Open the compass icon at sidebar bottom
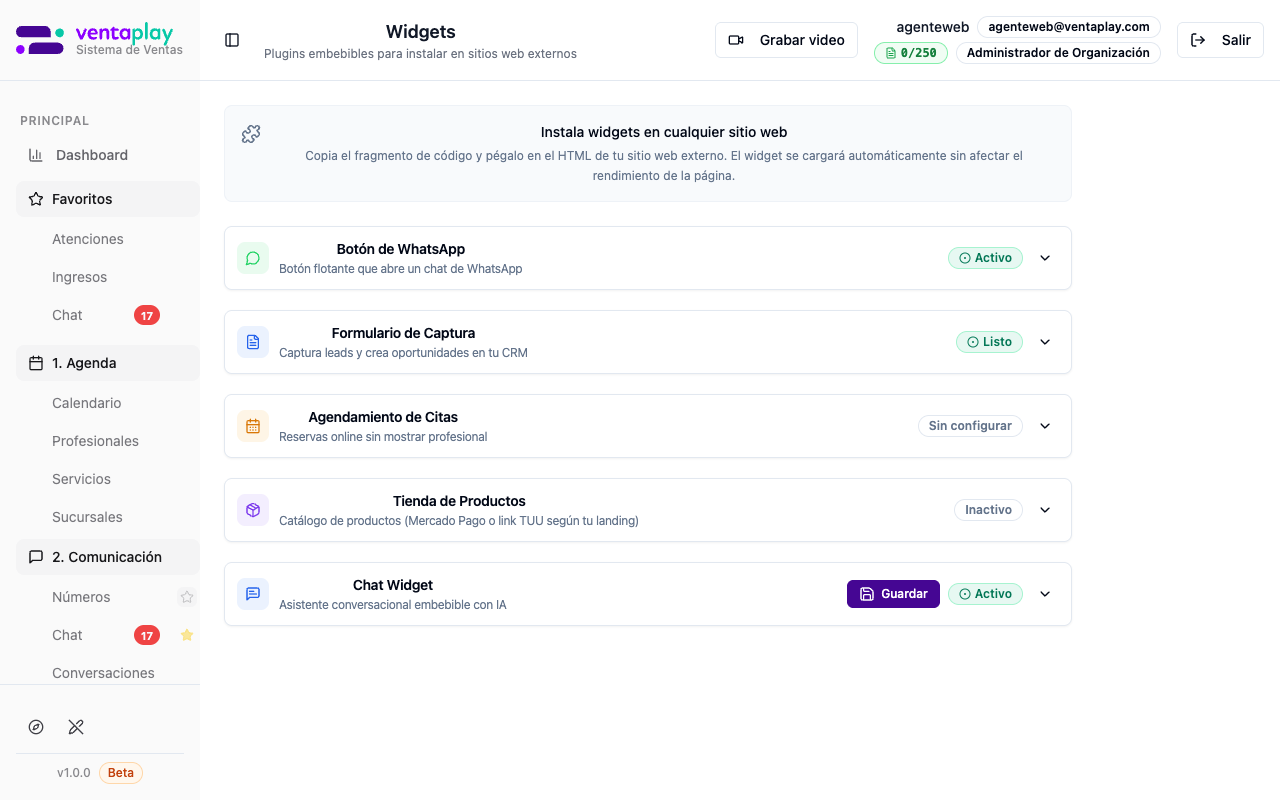This screenshot has height=800, width=1280. (x=36, y=727)
